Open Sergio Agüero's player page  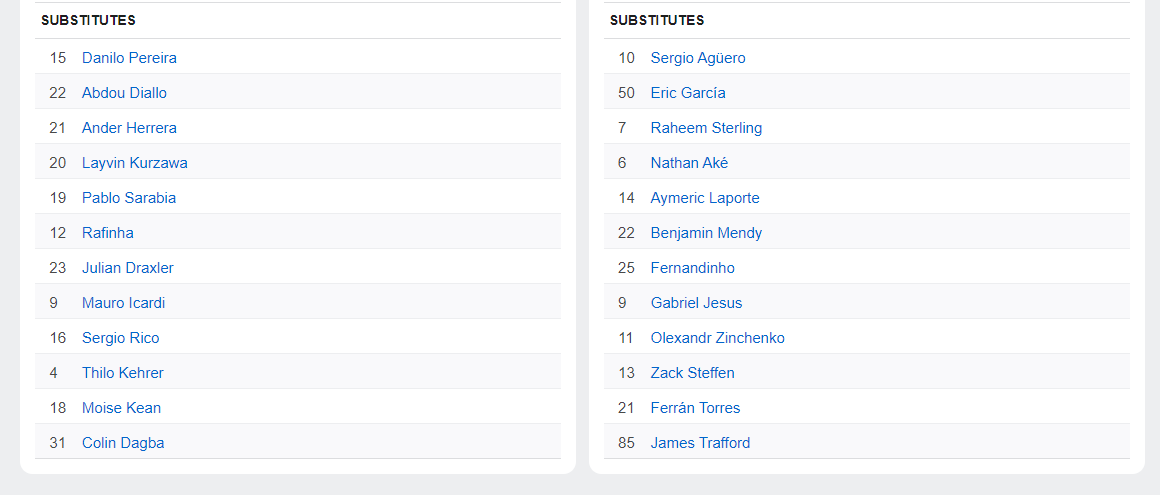click(698, 58)
